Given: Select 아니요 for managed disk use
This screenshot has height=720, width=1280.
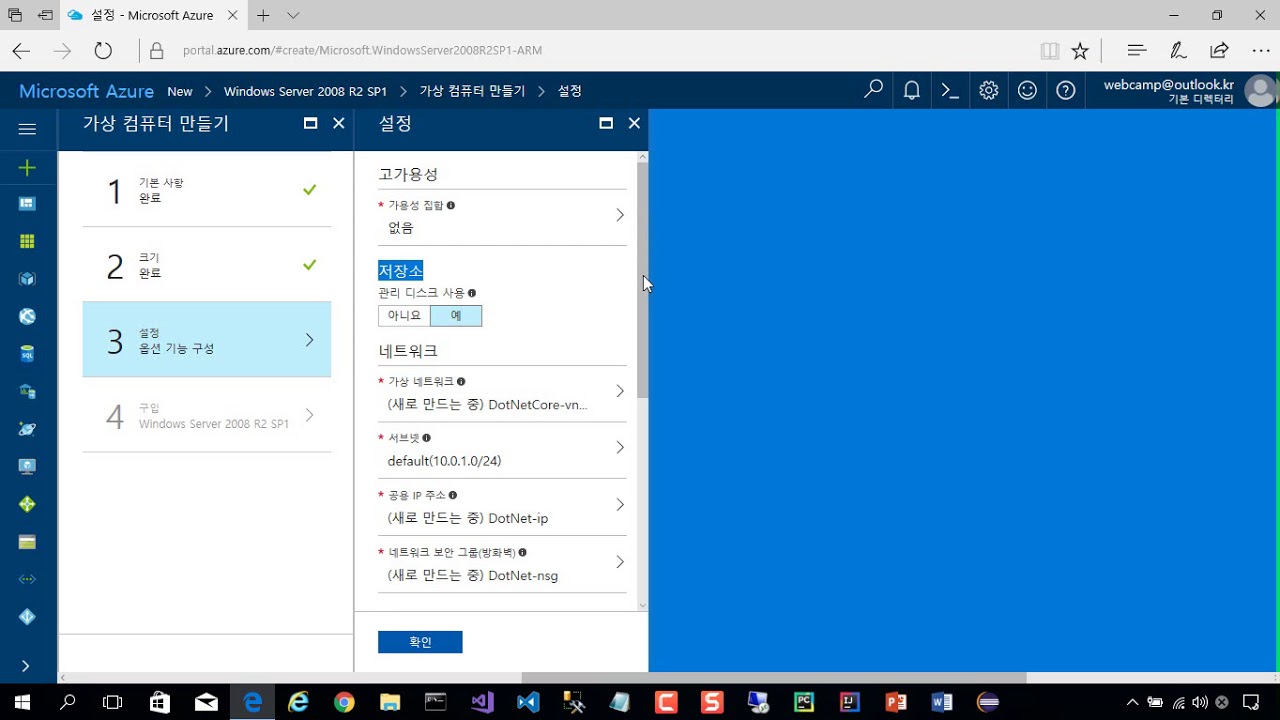Looking at the screenshot, I should [x=404, y=315].
